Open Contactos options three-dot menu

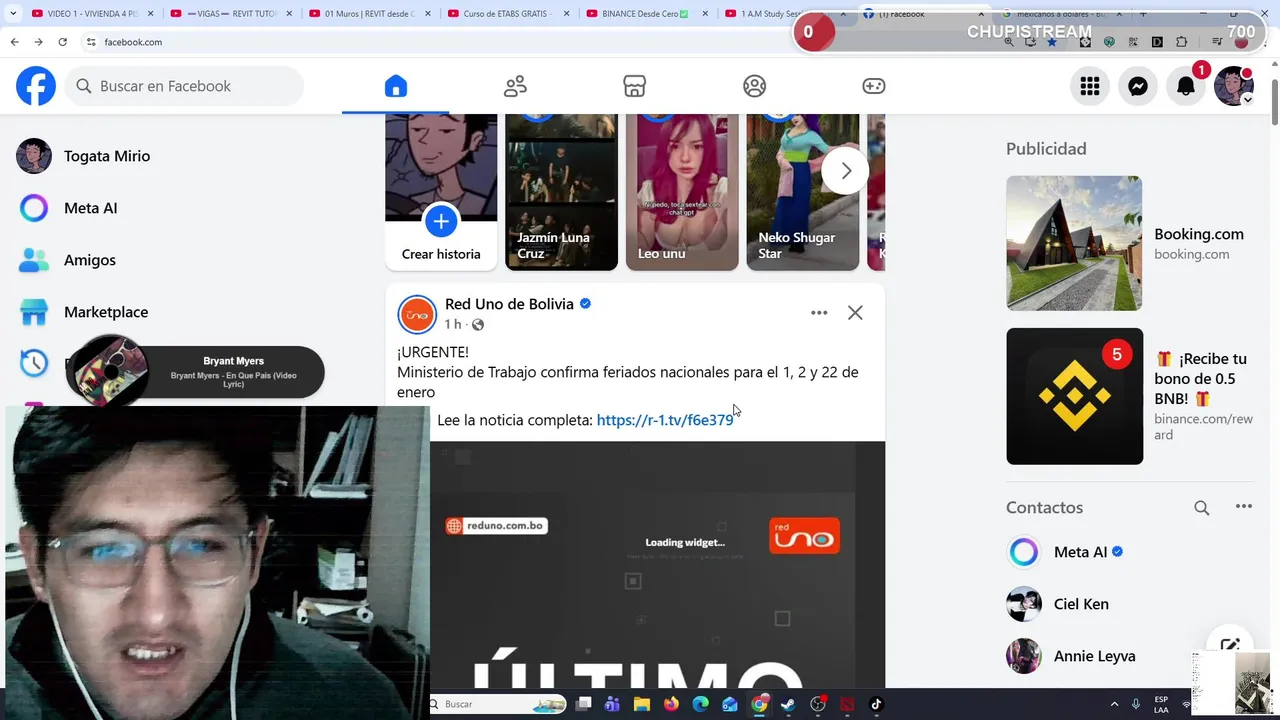(1244, 507)
